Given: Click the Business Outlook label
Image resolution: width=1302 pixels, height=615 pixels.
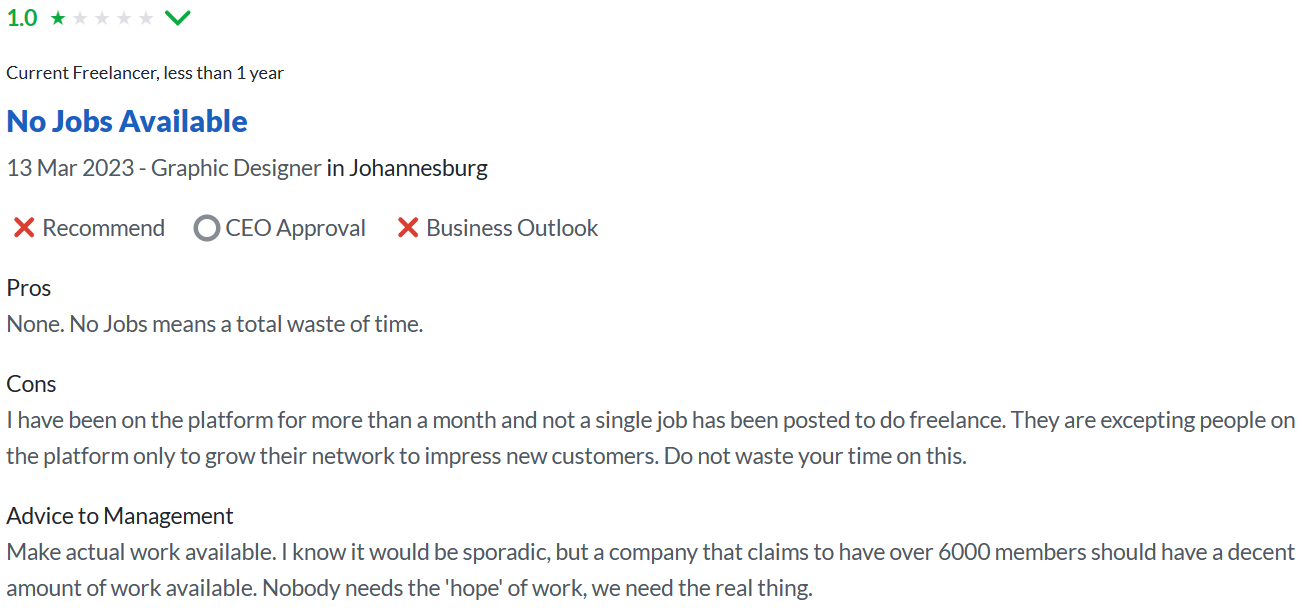Looking at the screenshot, I should (512, 228).
